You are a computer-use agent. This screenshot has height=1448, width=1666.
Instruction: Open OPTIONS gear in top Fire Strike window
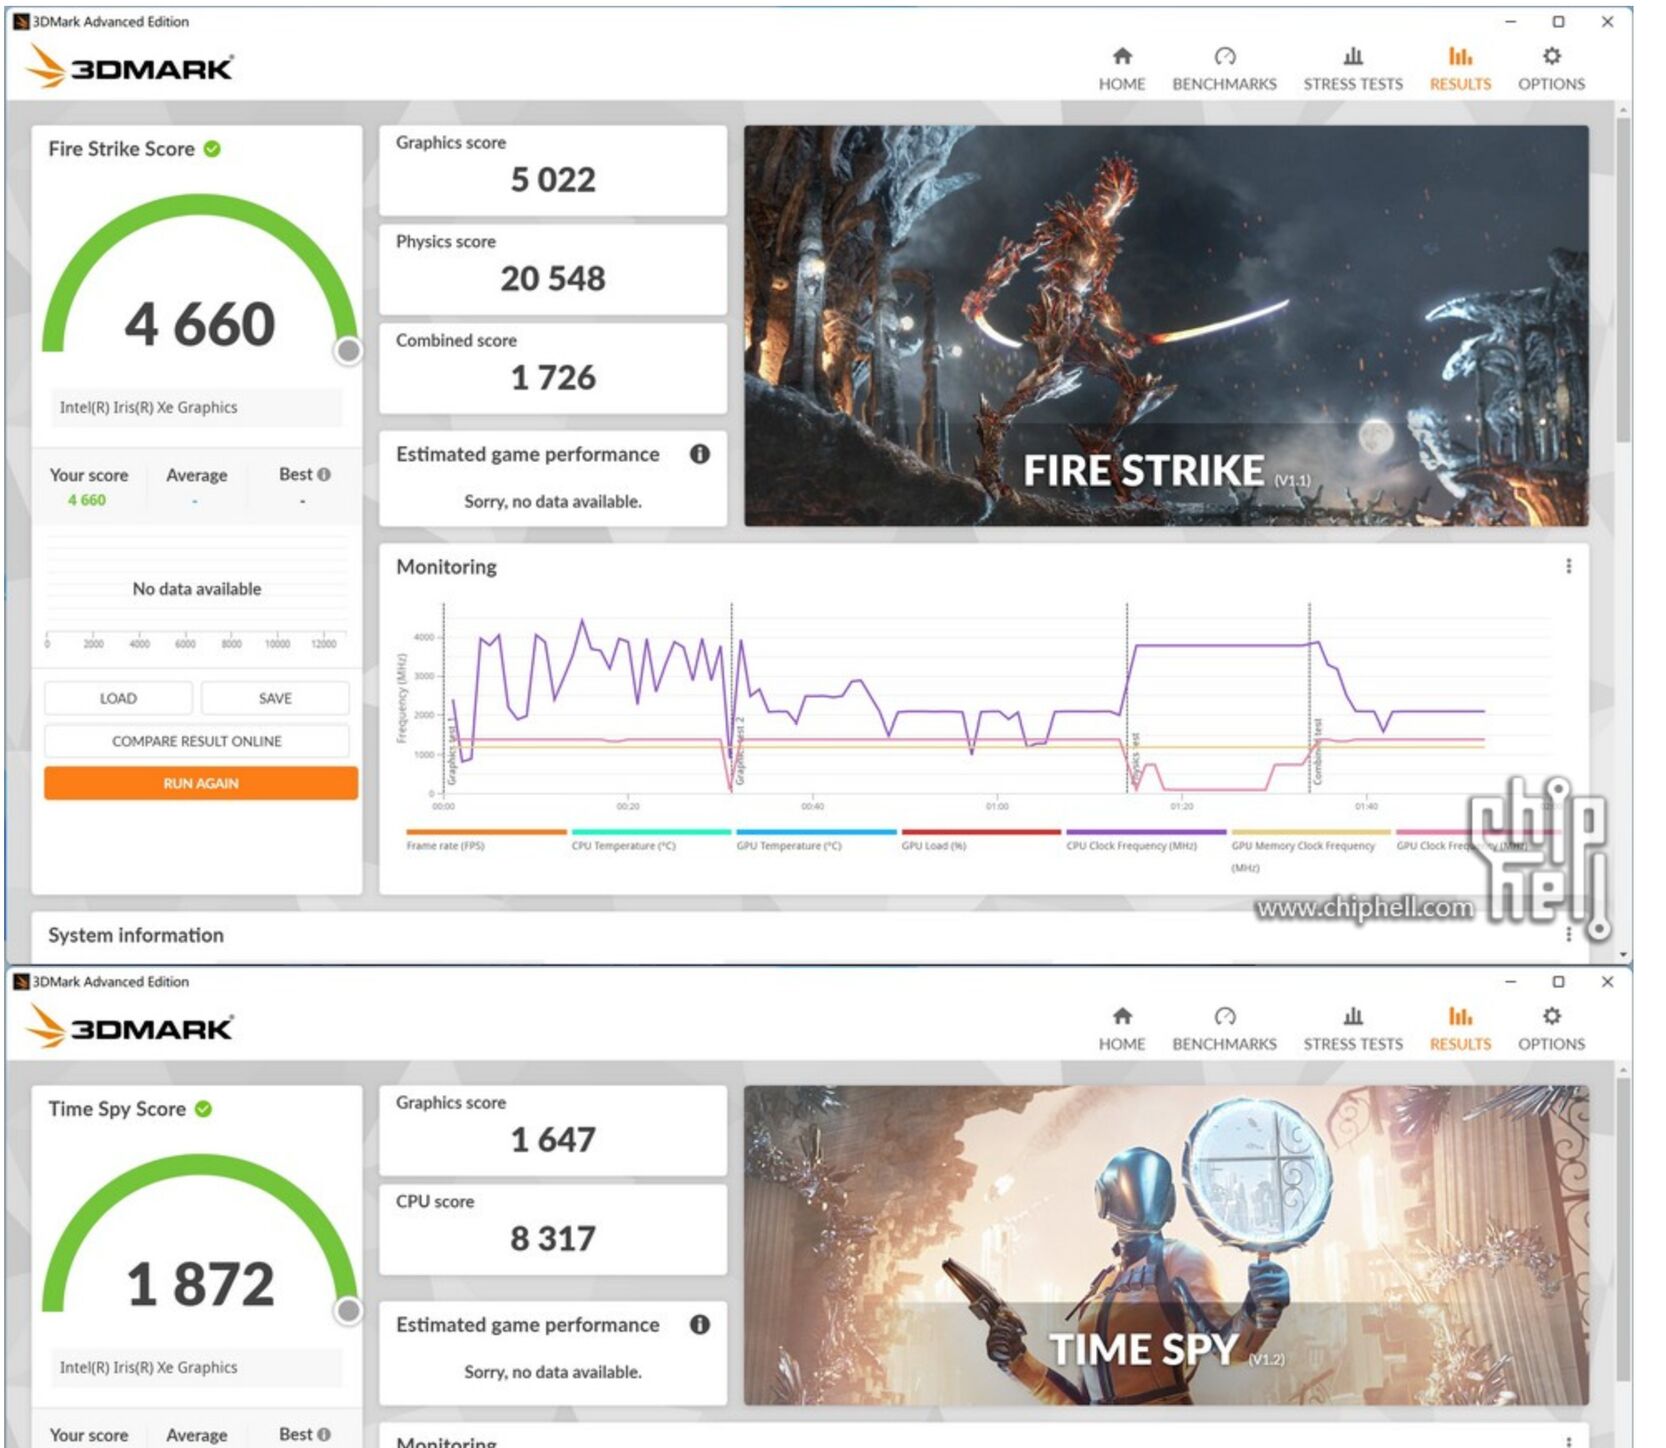(x=1551, y=69)
